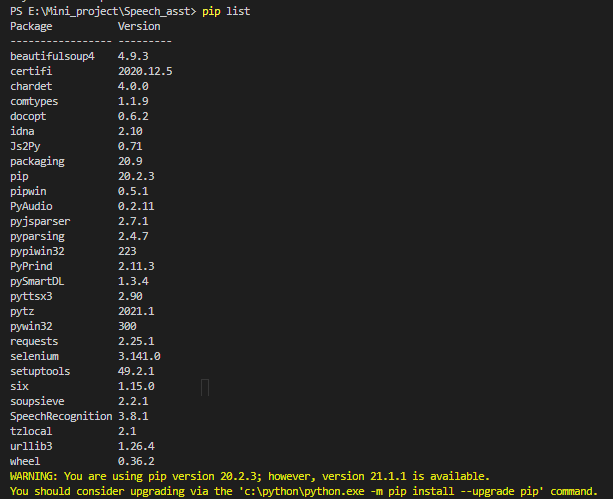The image size is (613, 499).
Task: Click the pywin32 package name
Action: click(x=31, y=327)
